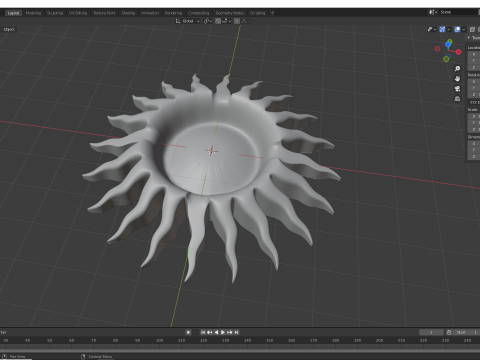
Task: Click the negative X axis gizmo circle
Action: click(x=437, y=49)
